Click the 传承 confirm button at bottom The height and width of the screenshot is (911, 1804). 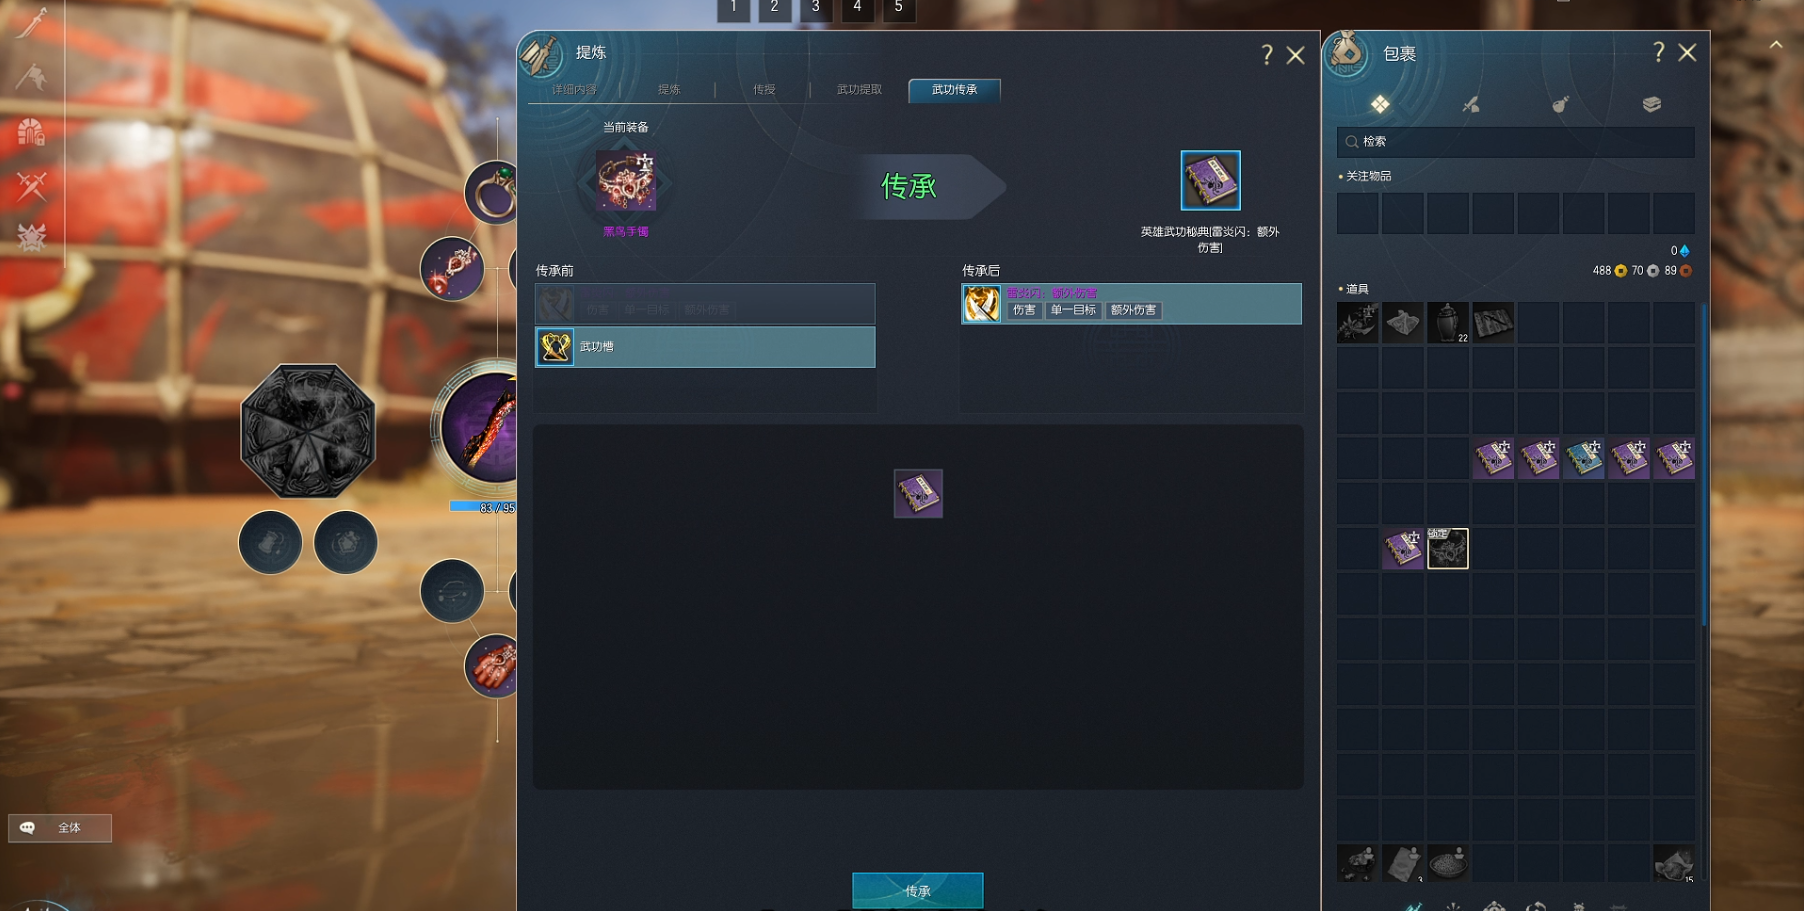(x=917, y=890)
